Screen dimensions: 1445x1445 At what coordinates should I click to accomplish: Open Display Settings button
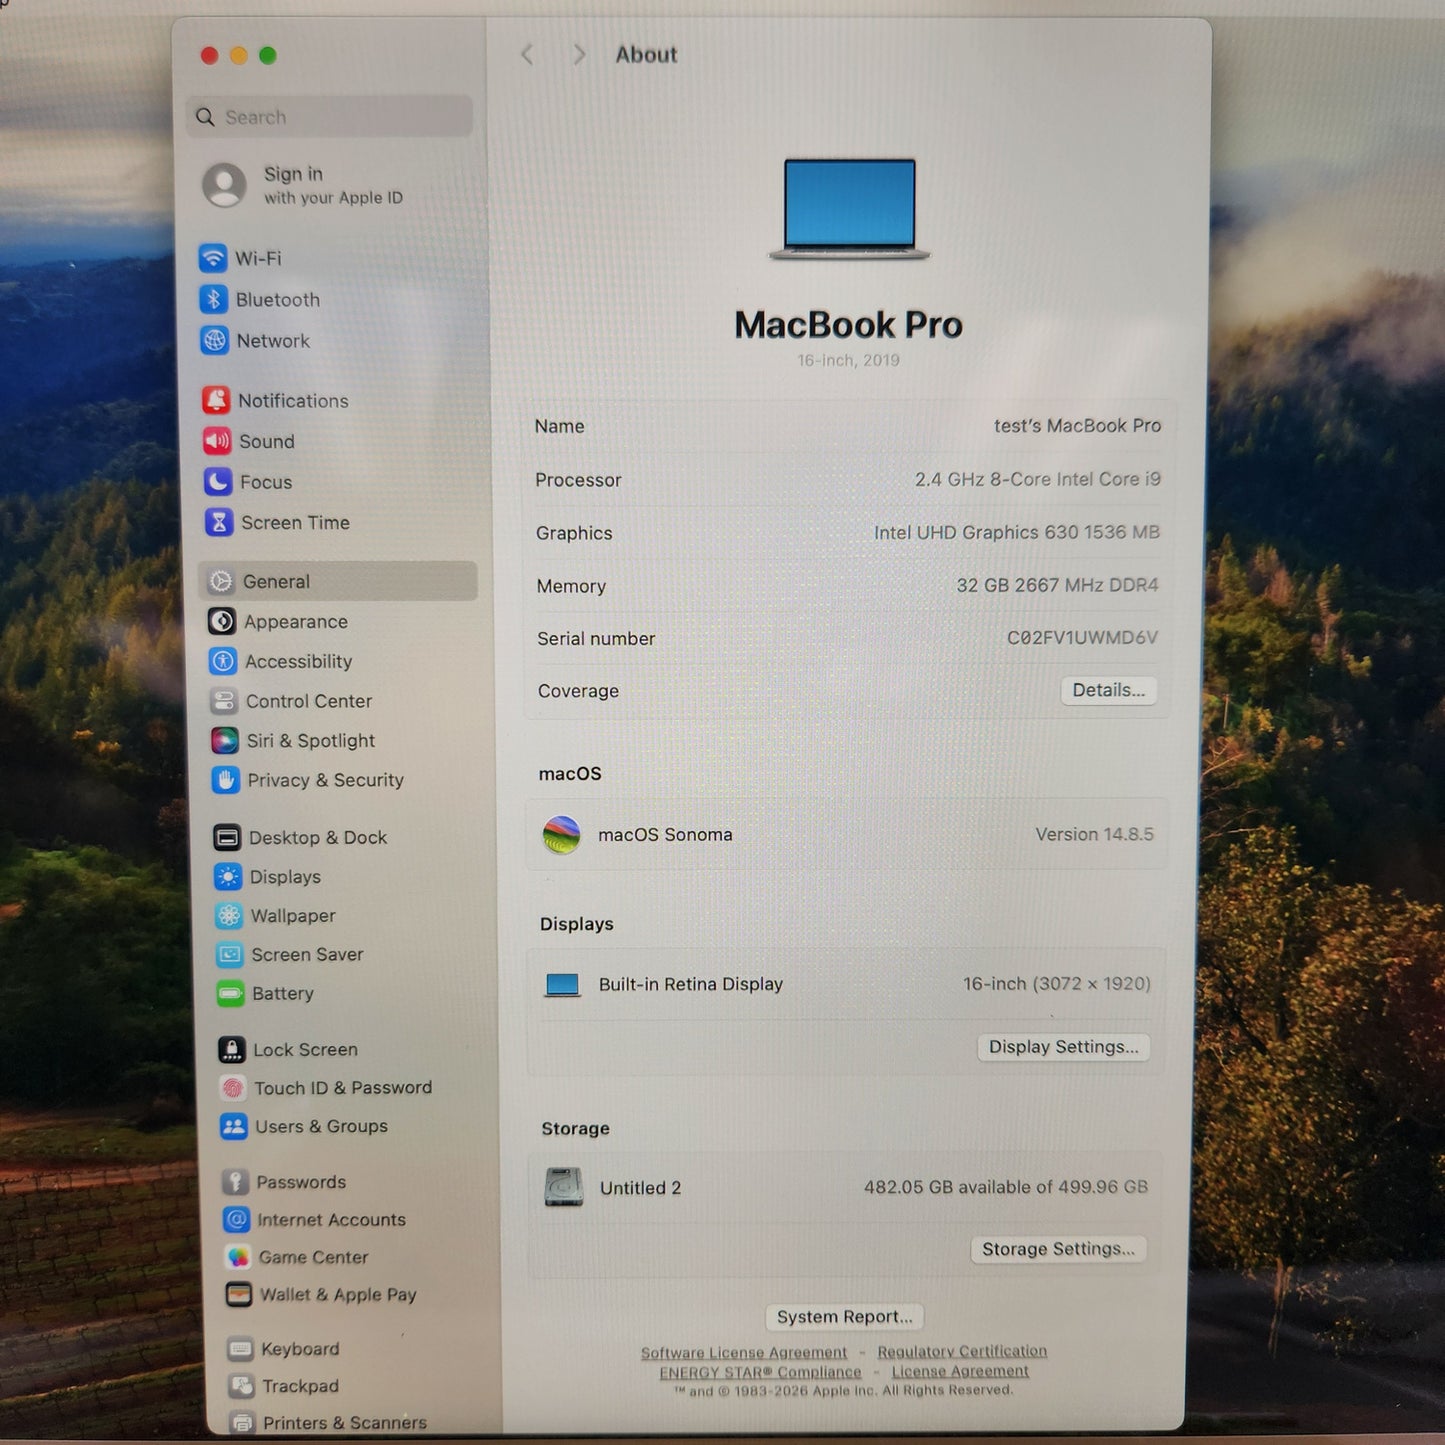(x=1063, y=1047)
